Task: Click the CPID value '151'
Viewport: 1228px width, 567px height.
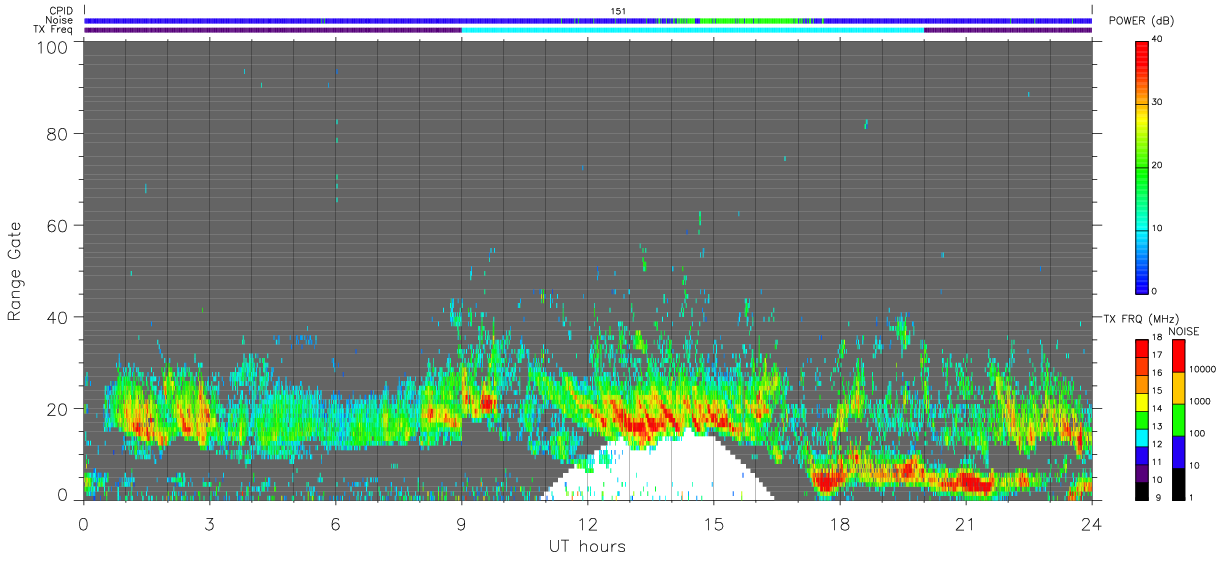Action: tap(618, 11)
